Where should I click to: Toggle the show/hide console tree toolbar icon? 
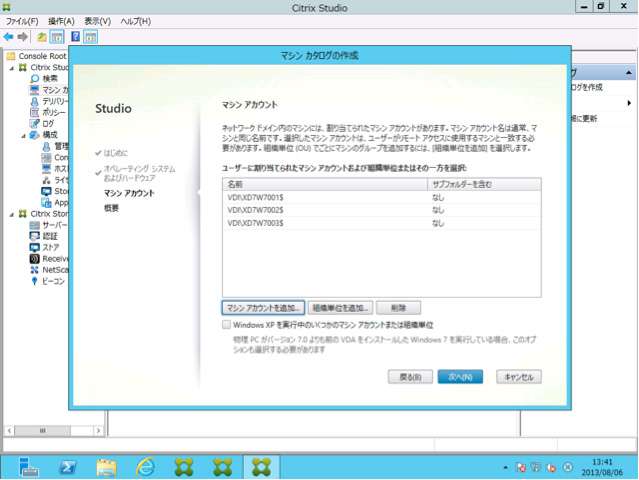(x=57, y=37)
